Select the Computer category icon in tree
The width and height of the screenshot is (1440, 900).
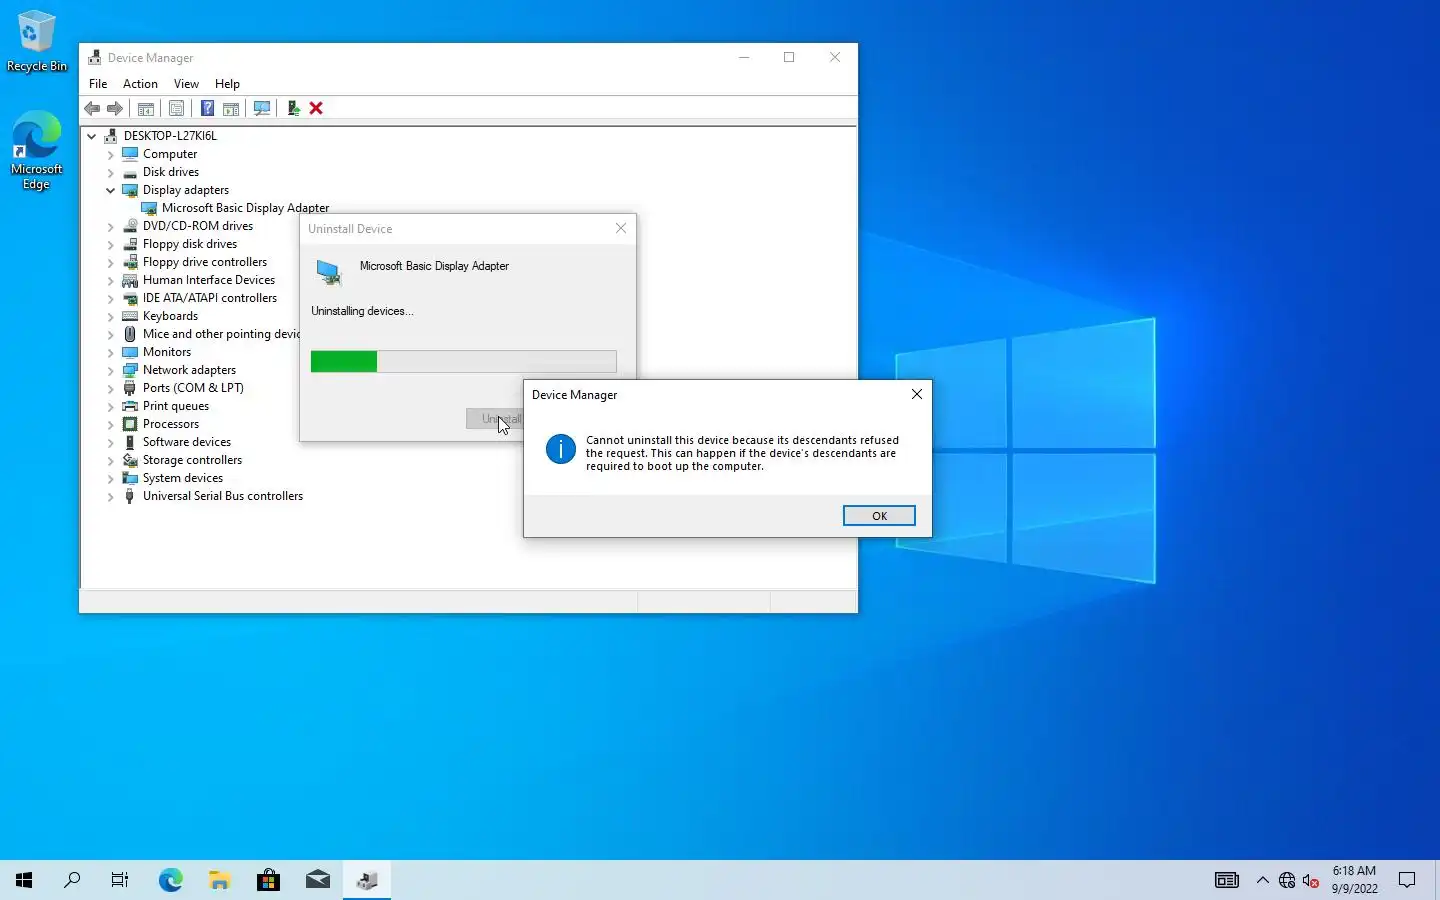pos(130,154)
